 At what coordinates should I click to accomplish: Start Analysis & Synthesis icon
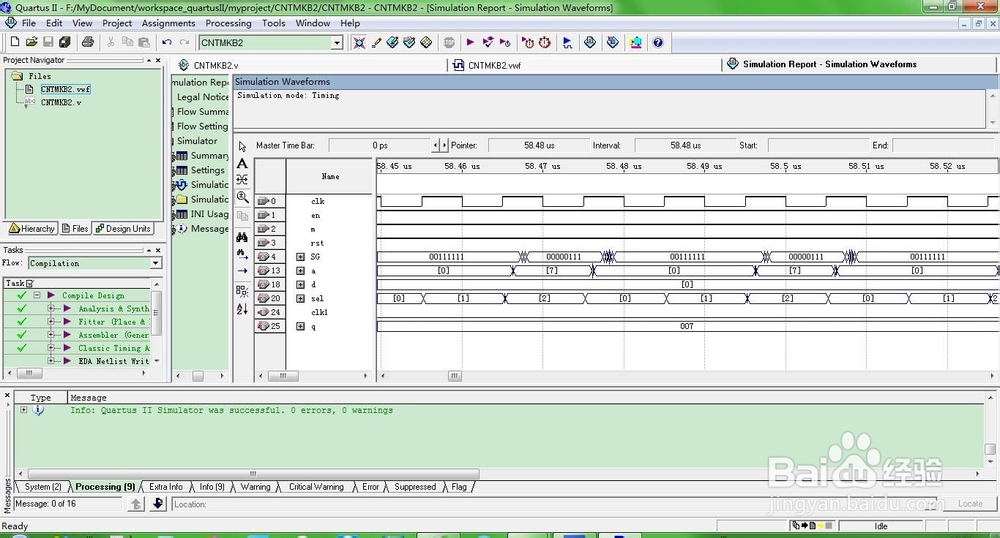tap(488, 43)
